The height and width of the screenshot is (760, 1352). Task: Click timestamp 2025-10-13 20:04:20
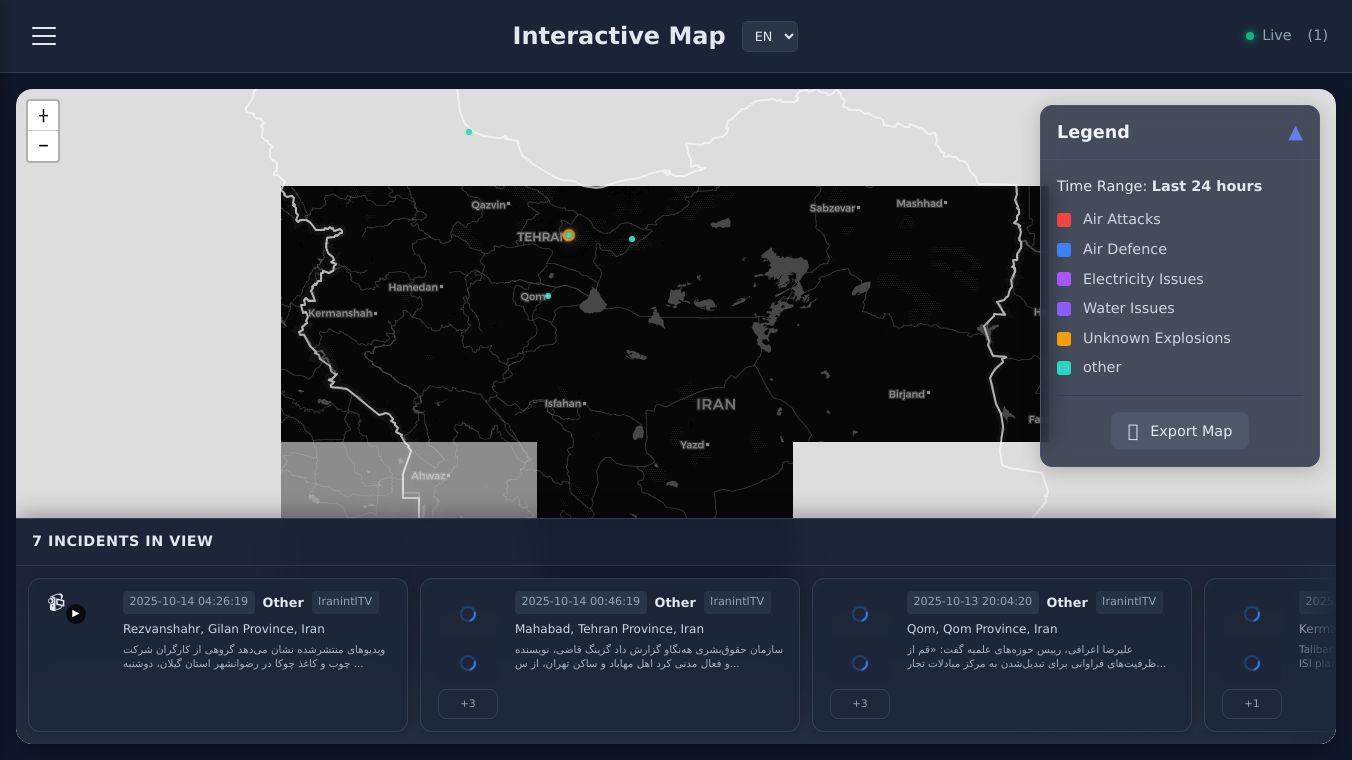click(x=973, y=602)
